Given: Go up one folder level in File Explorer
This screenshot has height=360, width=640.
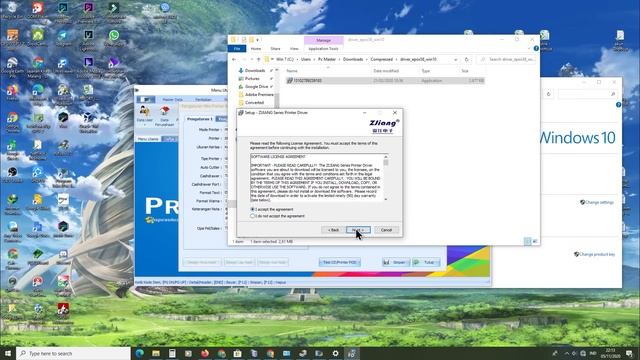Looking at the screenshot, I should tap(258, 60).
